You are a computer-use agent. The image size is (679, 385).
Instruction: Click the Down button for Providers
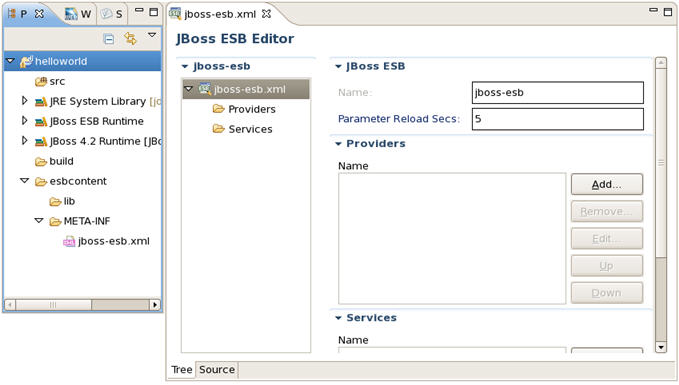(x=607, y=293)
